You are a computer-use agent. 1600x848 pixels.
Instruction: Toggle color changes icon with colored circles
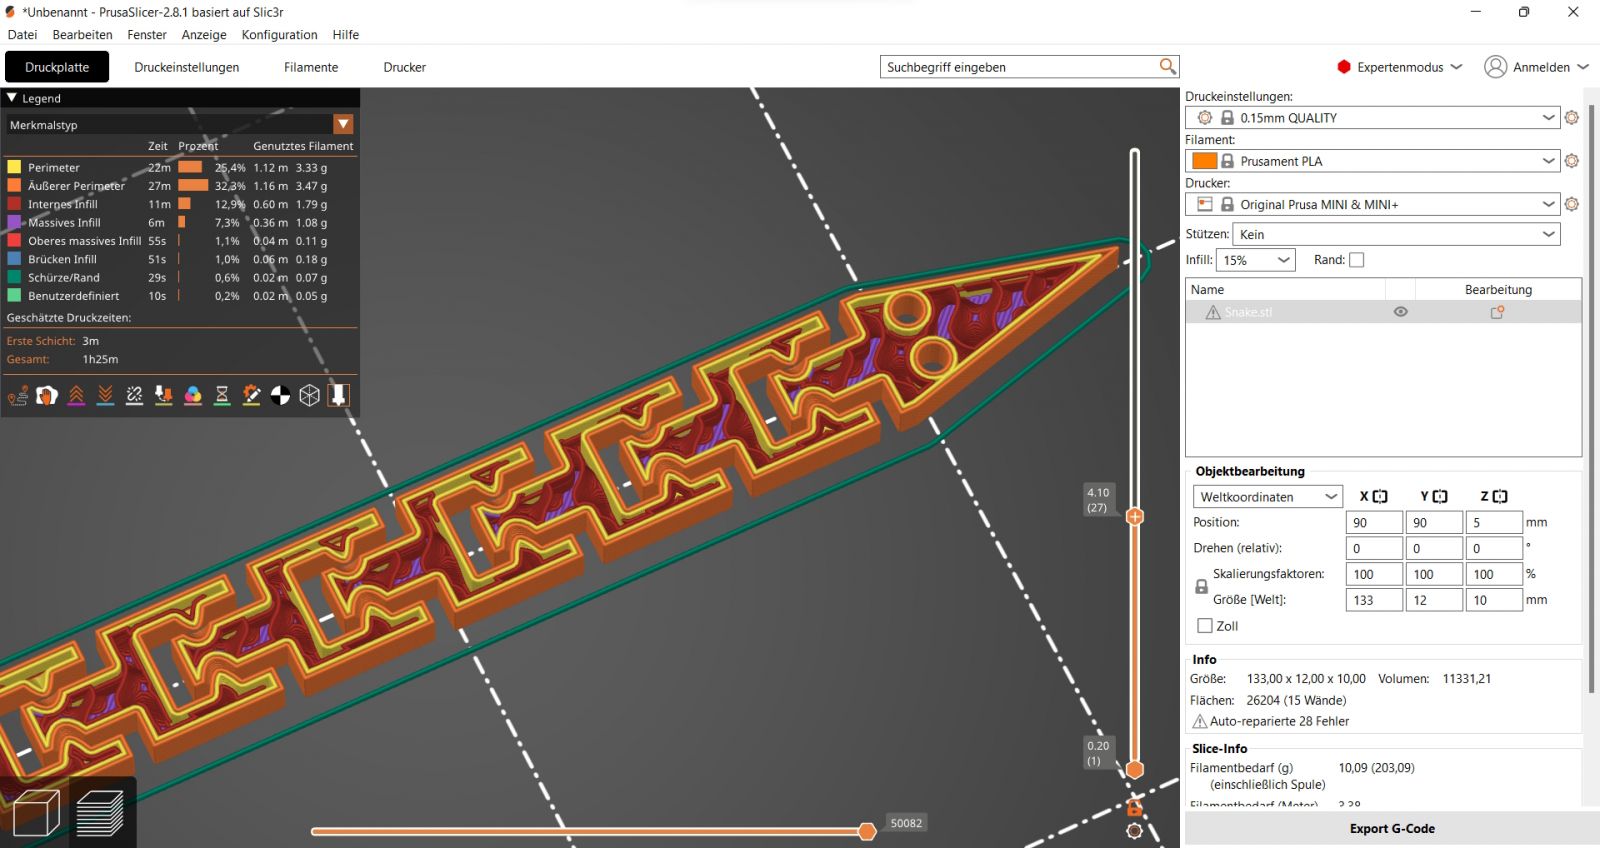(193, 396)
